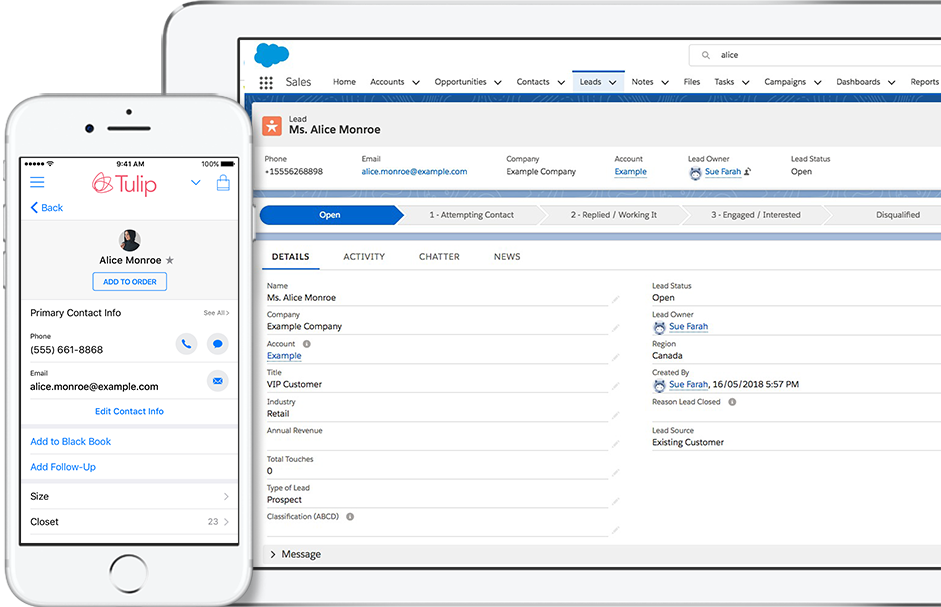Click Sue Farah avatar in Lead Owner detail
Image resolution: width=941 pixels, height=607 pixels.
(x=659, y=327)
